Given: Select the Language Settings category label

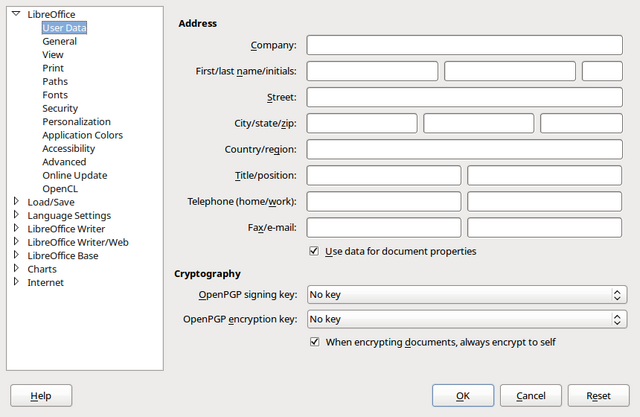Looking at the screenshot, I should (69, 215).
